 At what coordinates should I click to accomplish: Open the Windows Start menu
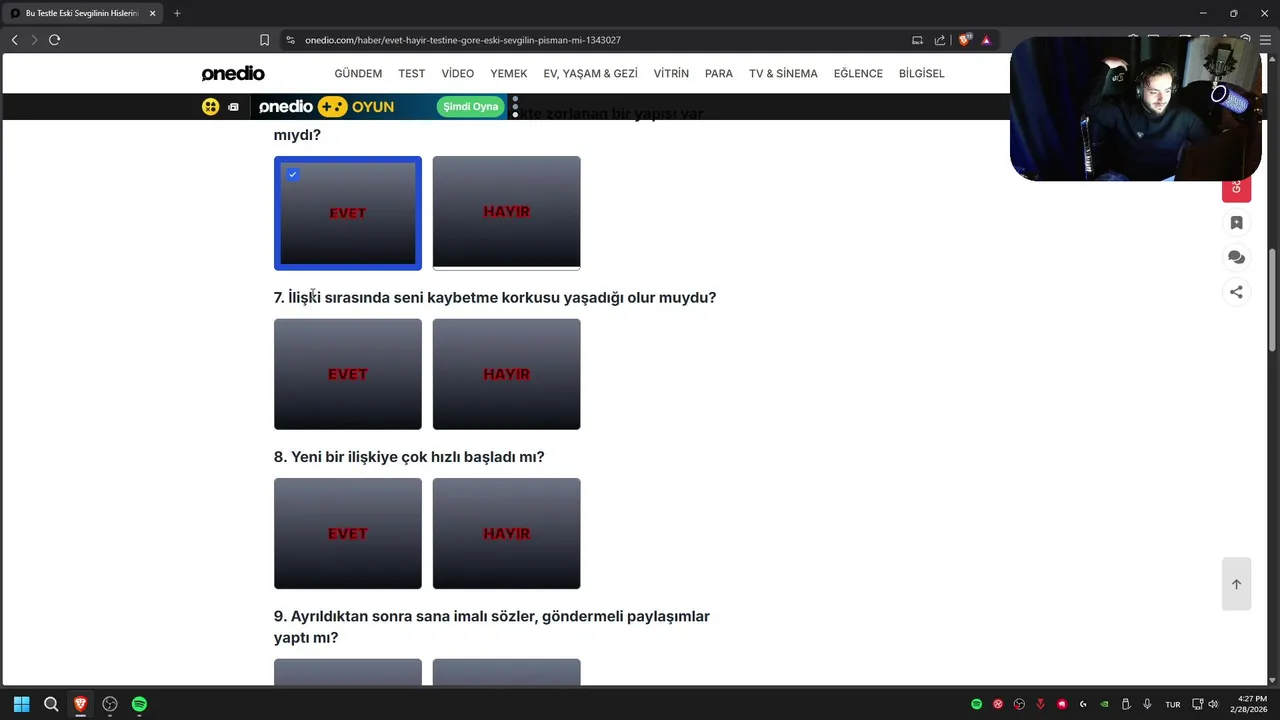tap(21, 704)
